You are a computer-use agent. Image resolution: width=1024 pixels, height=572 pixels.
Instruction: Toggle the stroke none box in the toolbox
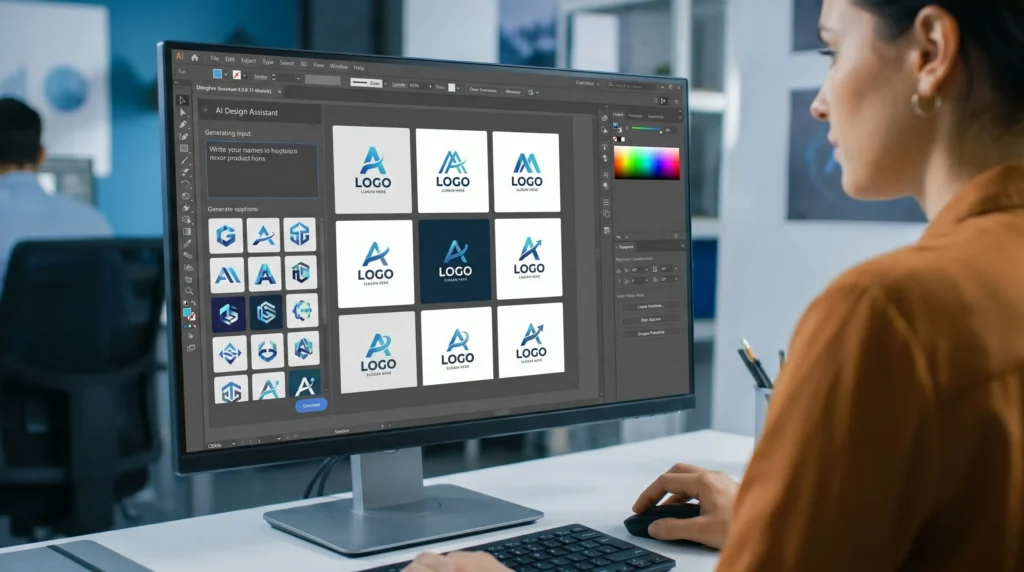(191, 317)
